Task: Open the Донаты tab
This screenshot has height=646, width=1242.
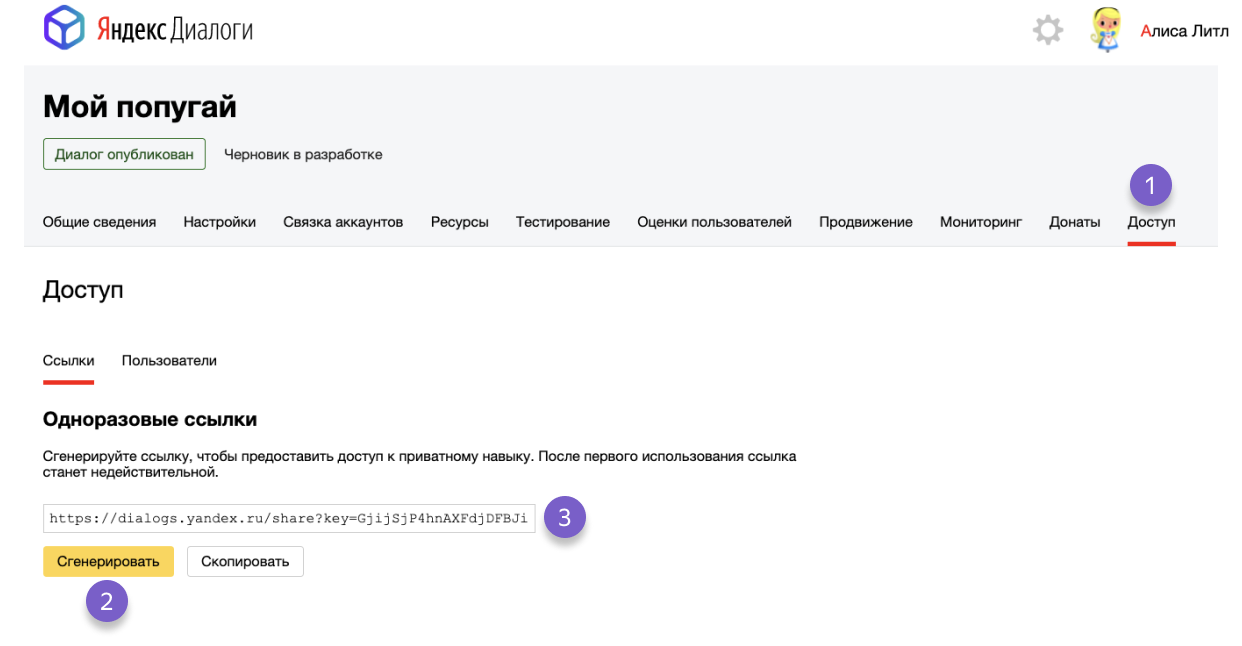Action: pos(1074,222)
